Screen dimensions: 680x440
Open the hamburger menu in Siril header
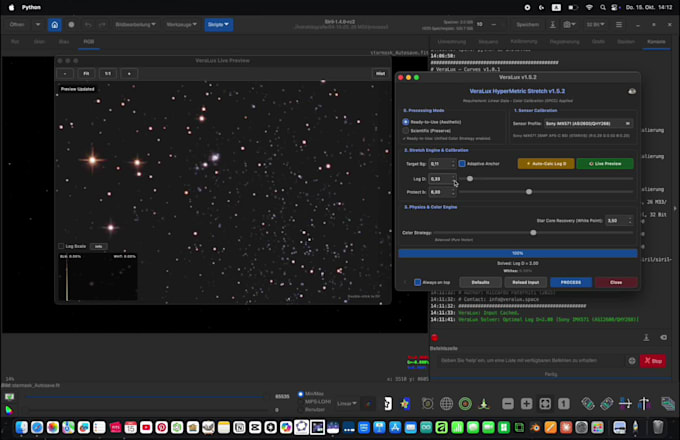pos(619,25)
